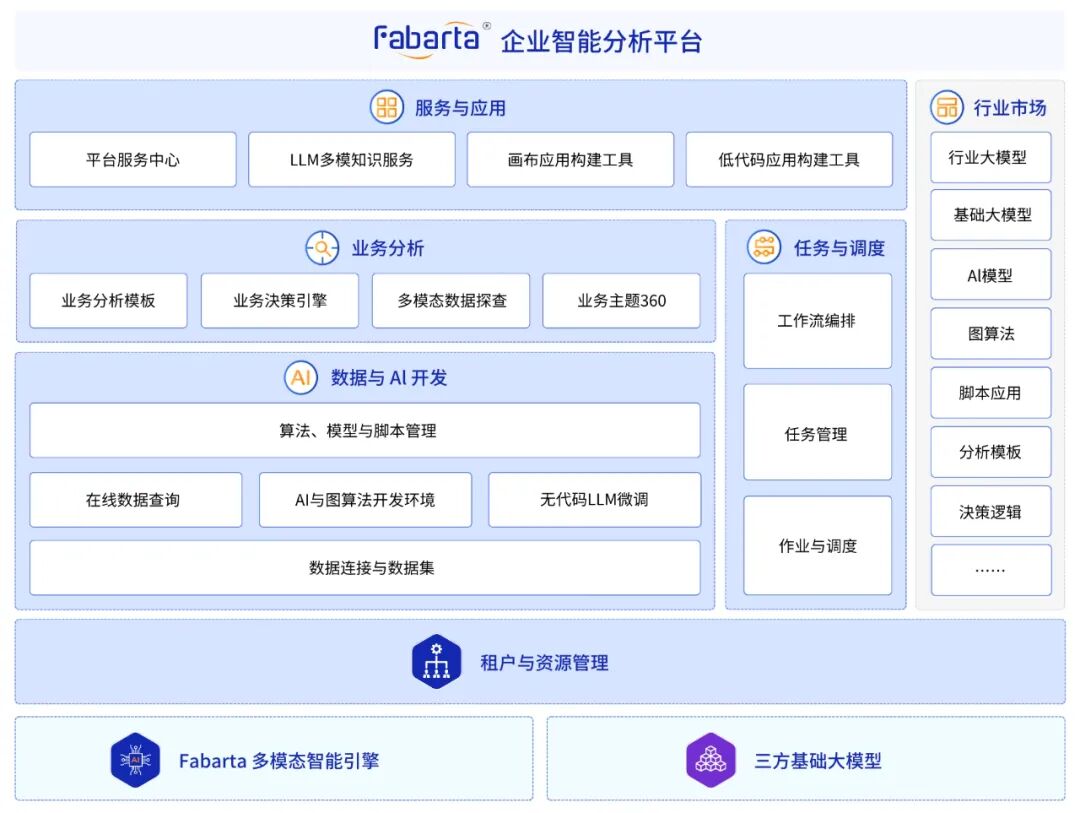Click 业务决策引擎
Screen dimensions: 1080x813
click(x=280, y=300)
